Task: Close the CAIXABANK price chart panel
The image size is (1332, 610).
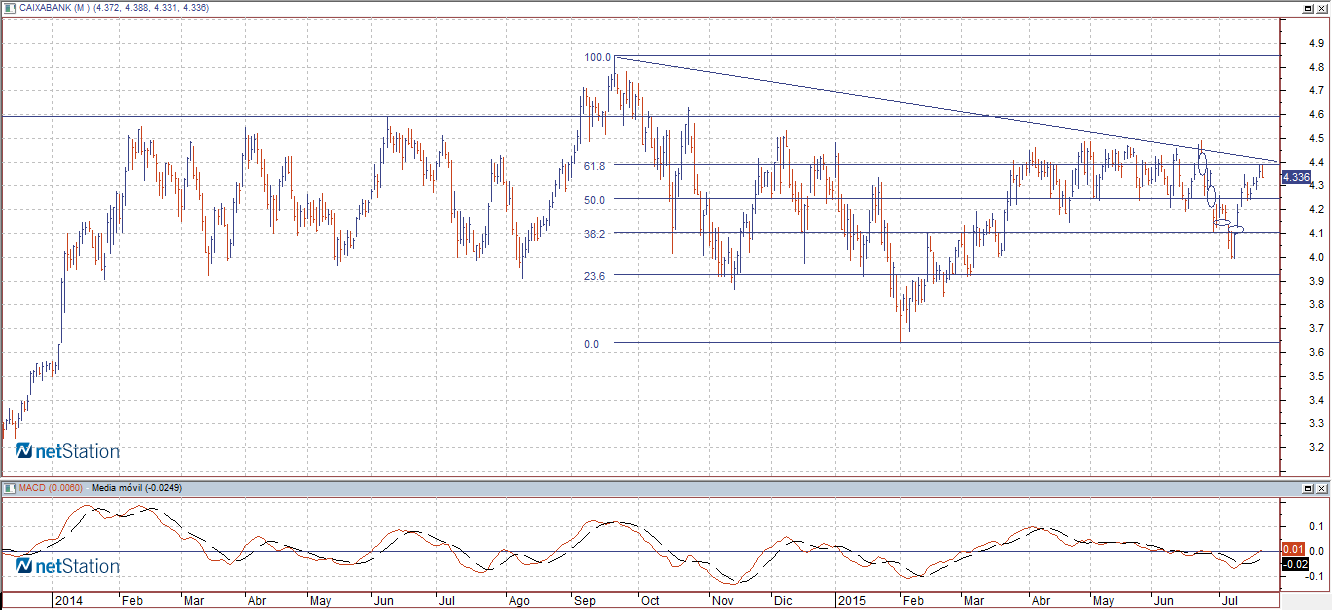Action: pos(1322,8)
